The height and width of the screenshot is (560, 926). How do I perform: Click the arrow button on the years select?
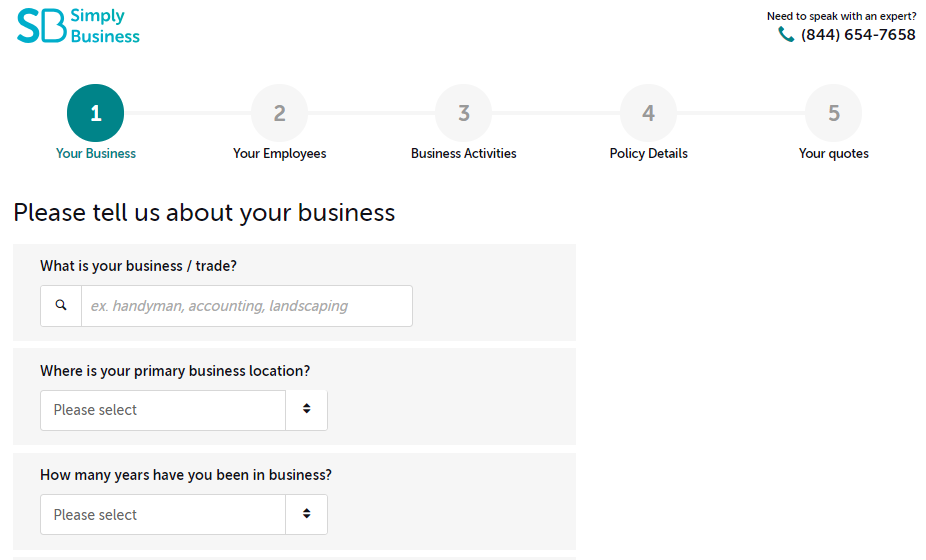[x=307, y=515]
